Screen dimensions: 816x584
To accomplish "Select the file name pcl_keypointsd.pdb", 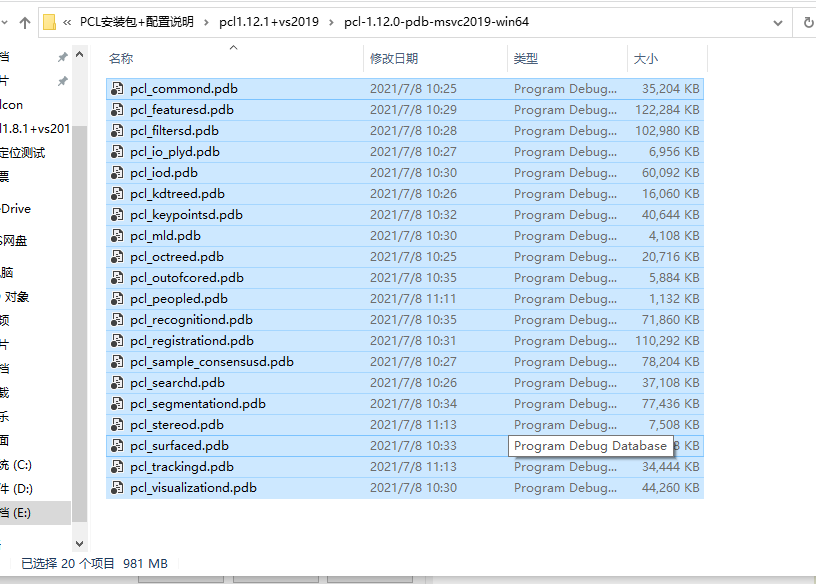I will tap(186, 215).
